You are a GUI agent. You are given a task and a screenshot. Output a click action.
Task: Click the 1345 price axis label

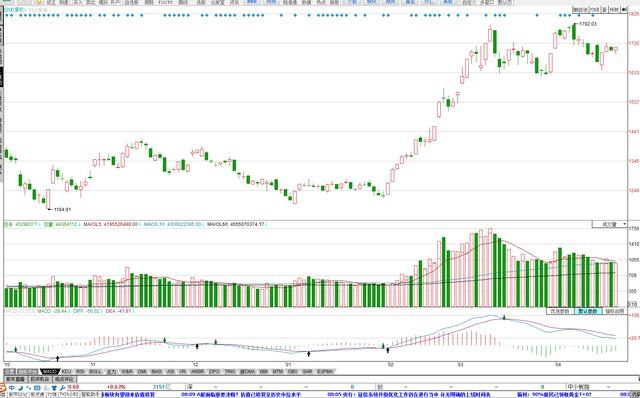633,161
